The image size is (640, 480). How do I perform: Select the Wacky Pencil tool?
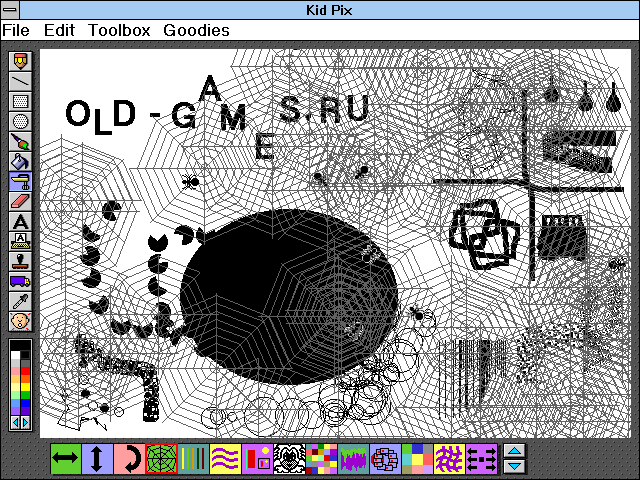[x=20, y=62]
